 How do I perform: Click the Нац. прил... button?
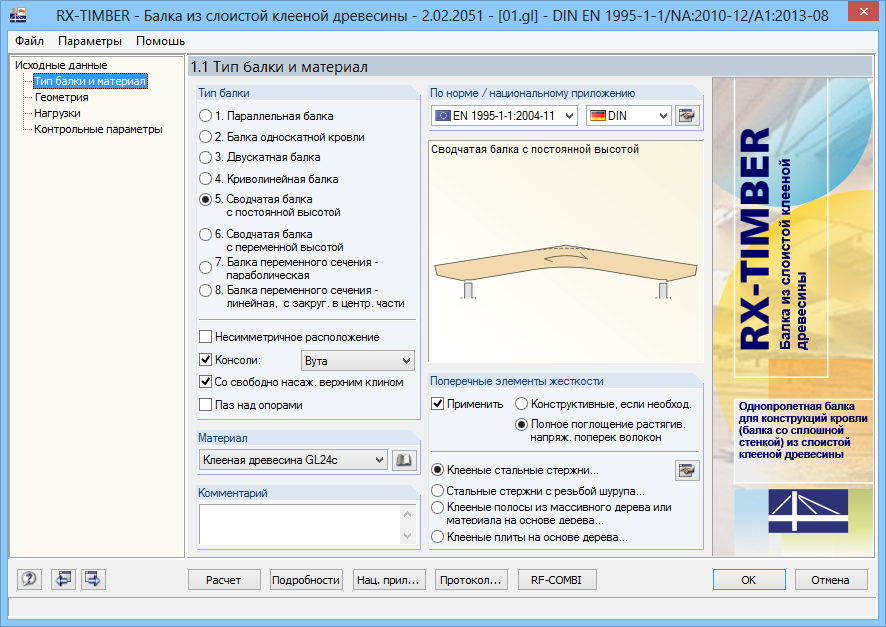click(388, 580)
